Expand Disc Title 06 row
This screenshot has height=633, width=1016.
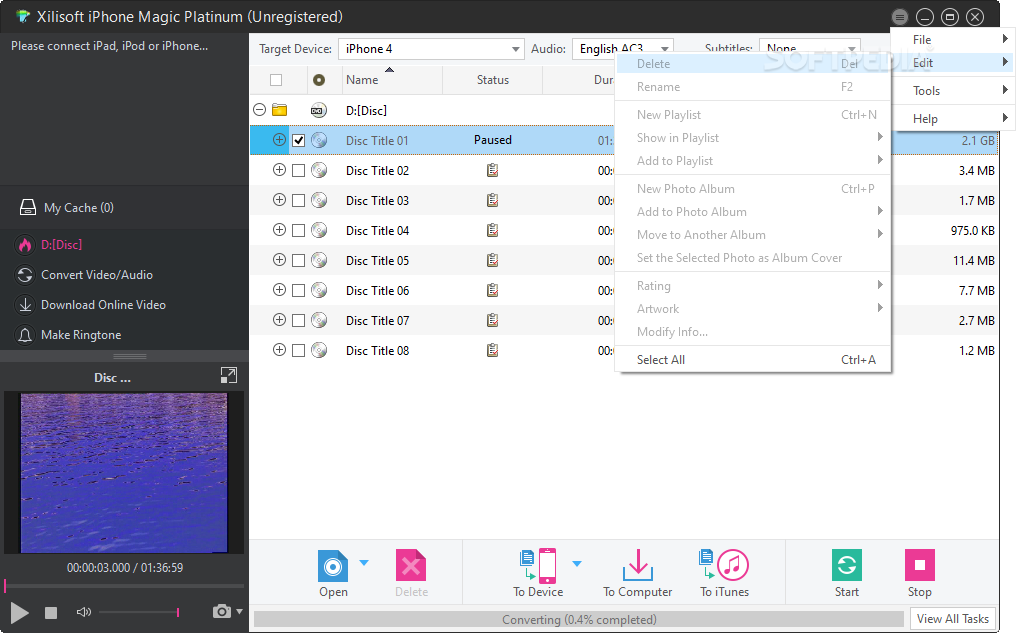[x=279, y=290]
